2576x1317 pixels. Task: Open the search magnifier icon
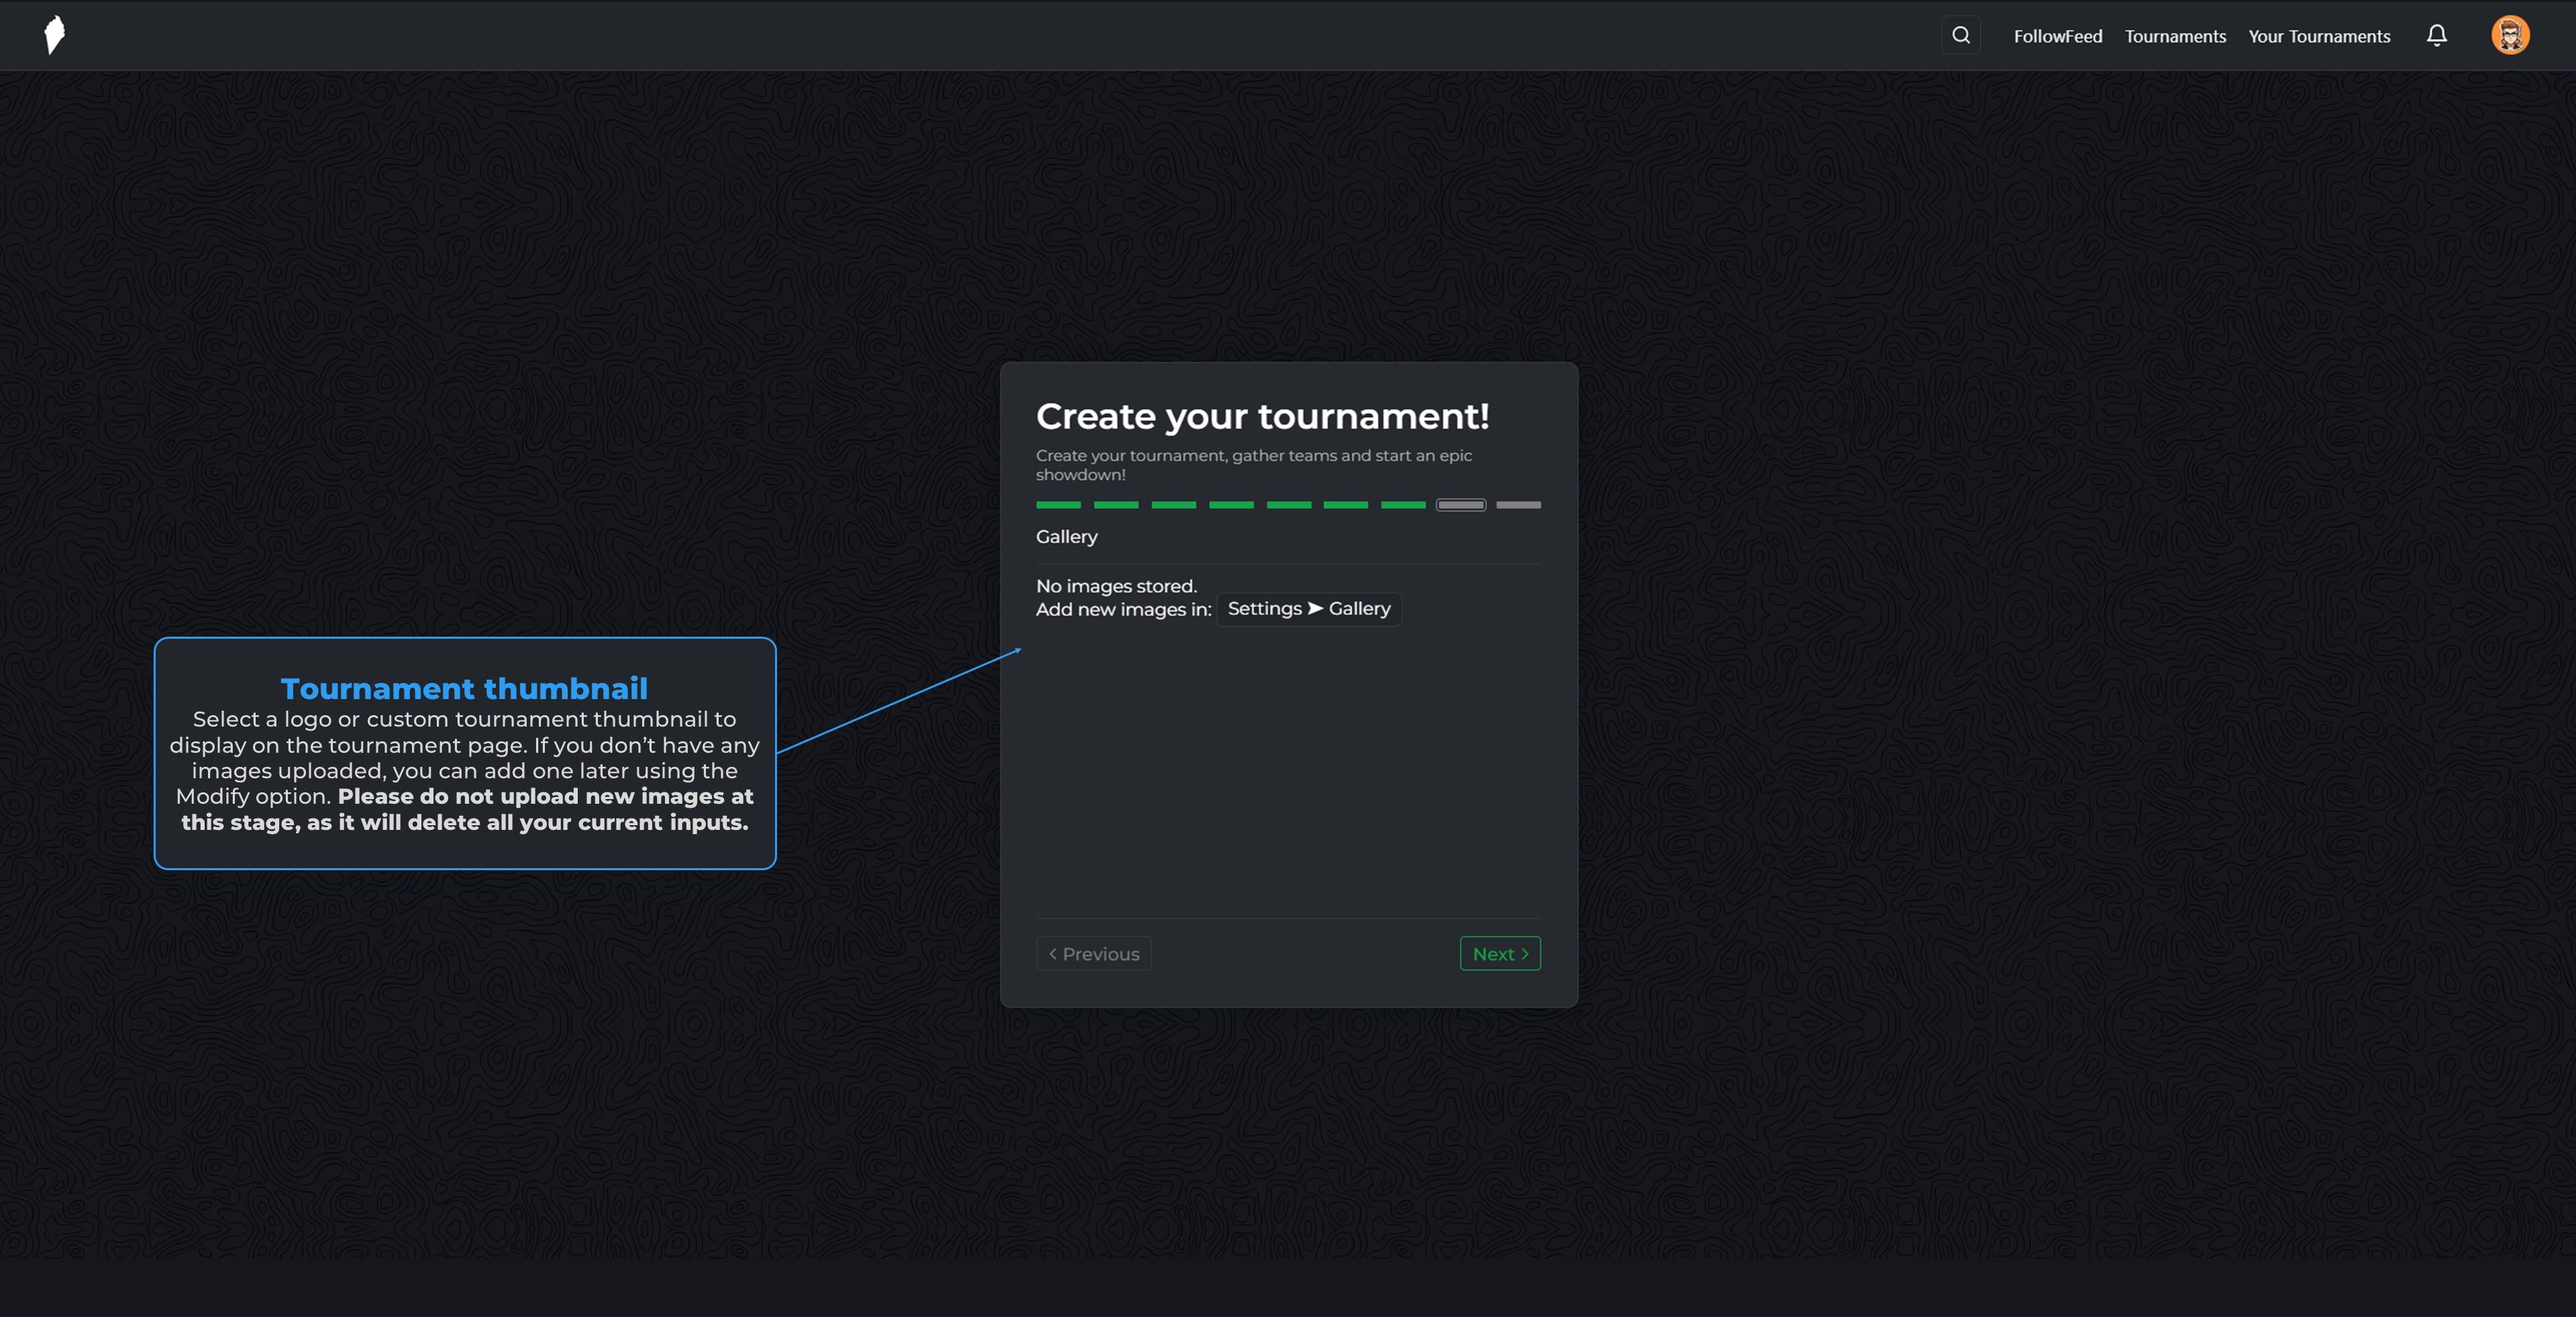pos(1960,35)
